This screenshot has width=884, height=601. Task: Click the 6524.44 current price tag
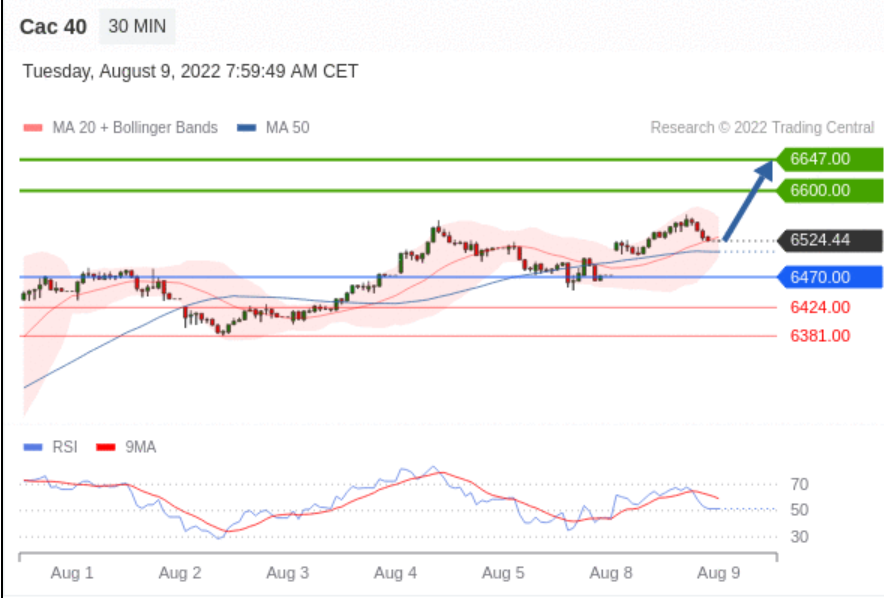(829, 240)
